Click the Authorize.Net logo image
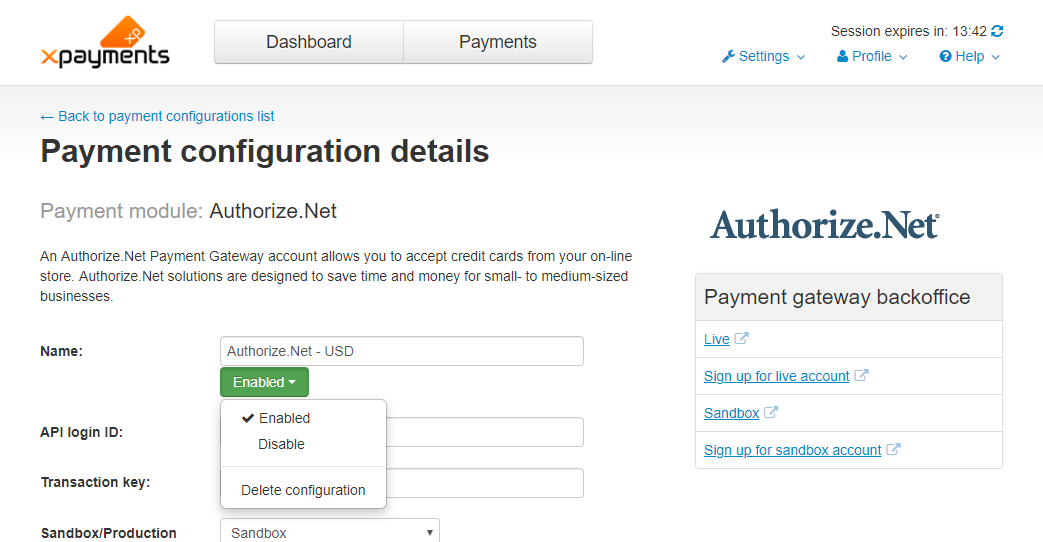Screen dimensions: 1043x542 pos(825,225)
